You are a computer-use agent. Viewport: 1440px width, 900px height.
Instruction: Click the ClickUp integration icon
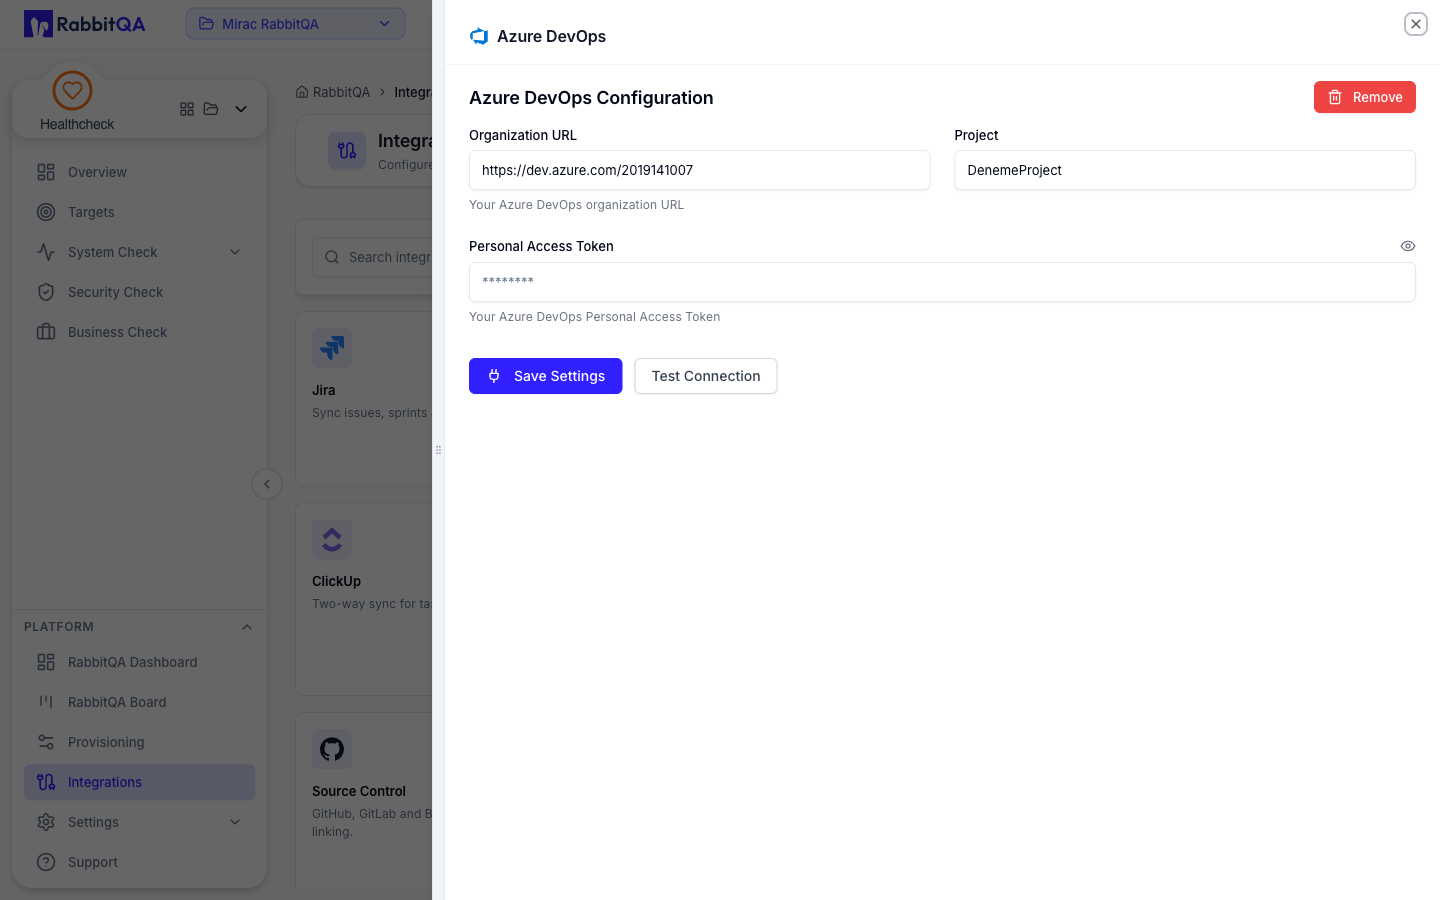pyautogui.click(x=332, y=539)
